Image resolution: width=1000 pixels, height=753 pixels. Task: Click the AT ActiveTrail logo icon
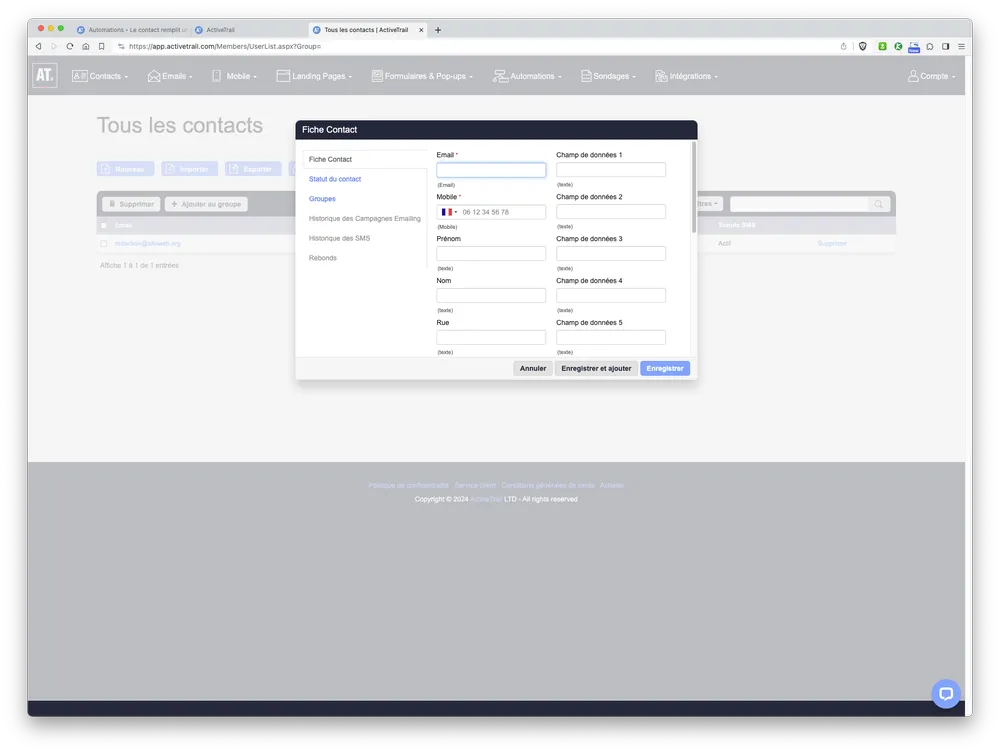(44, 75)
